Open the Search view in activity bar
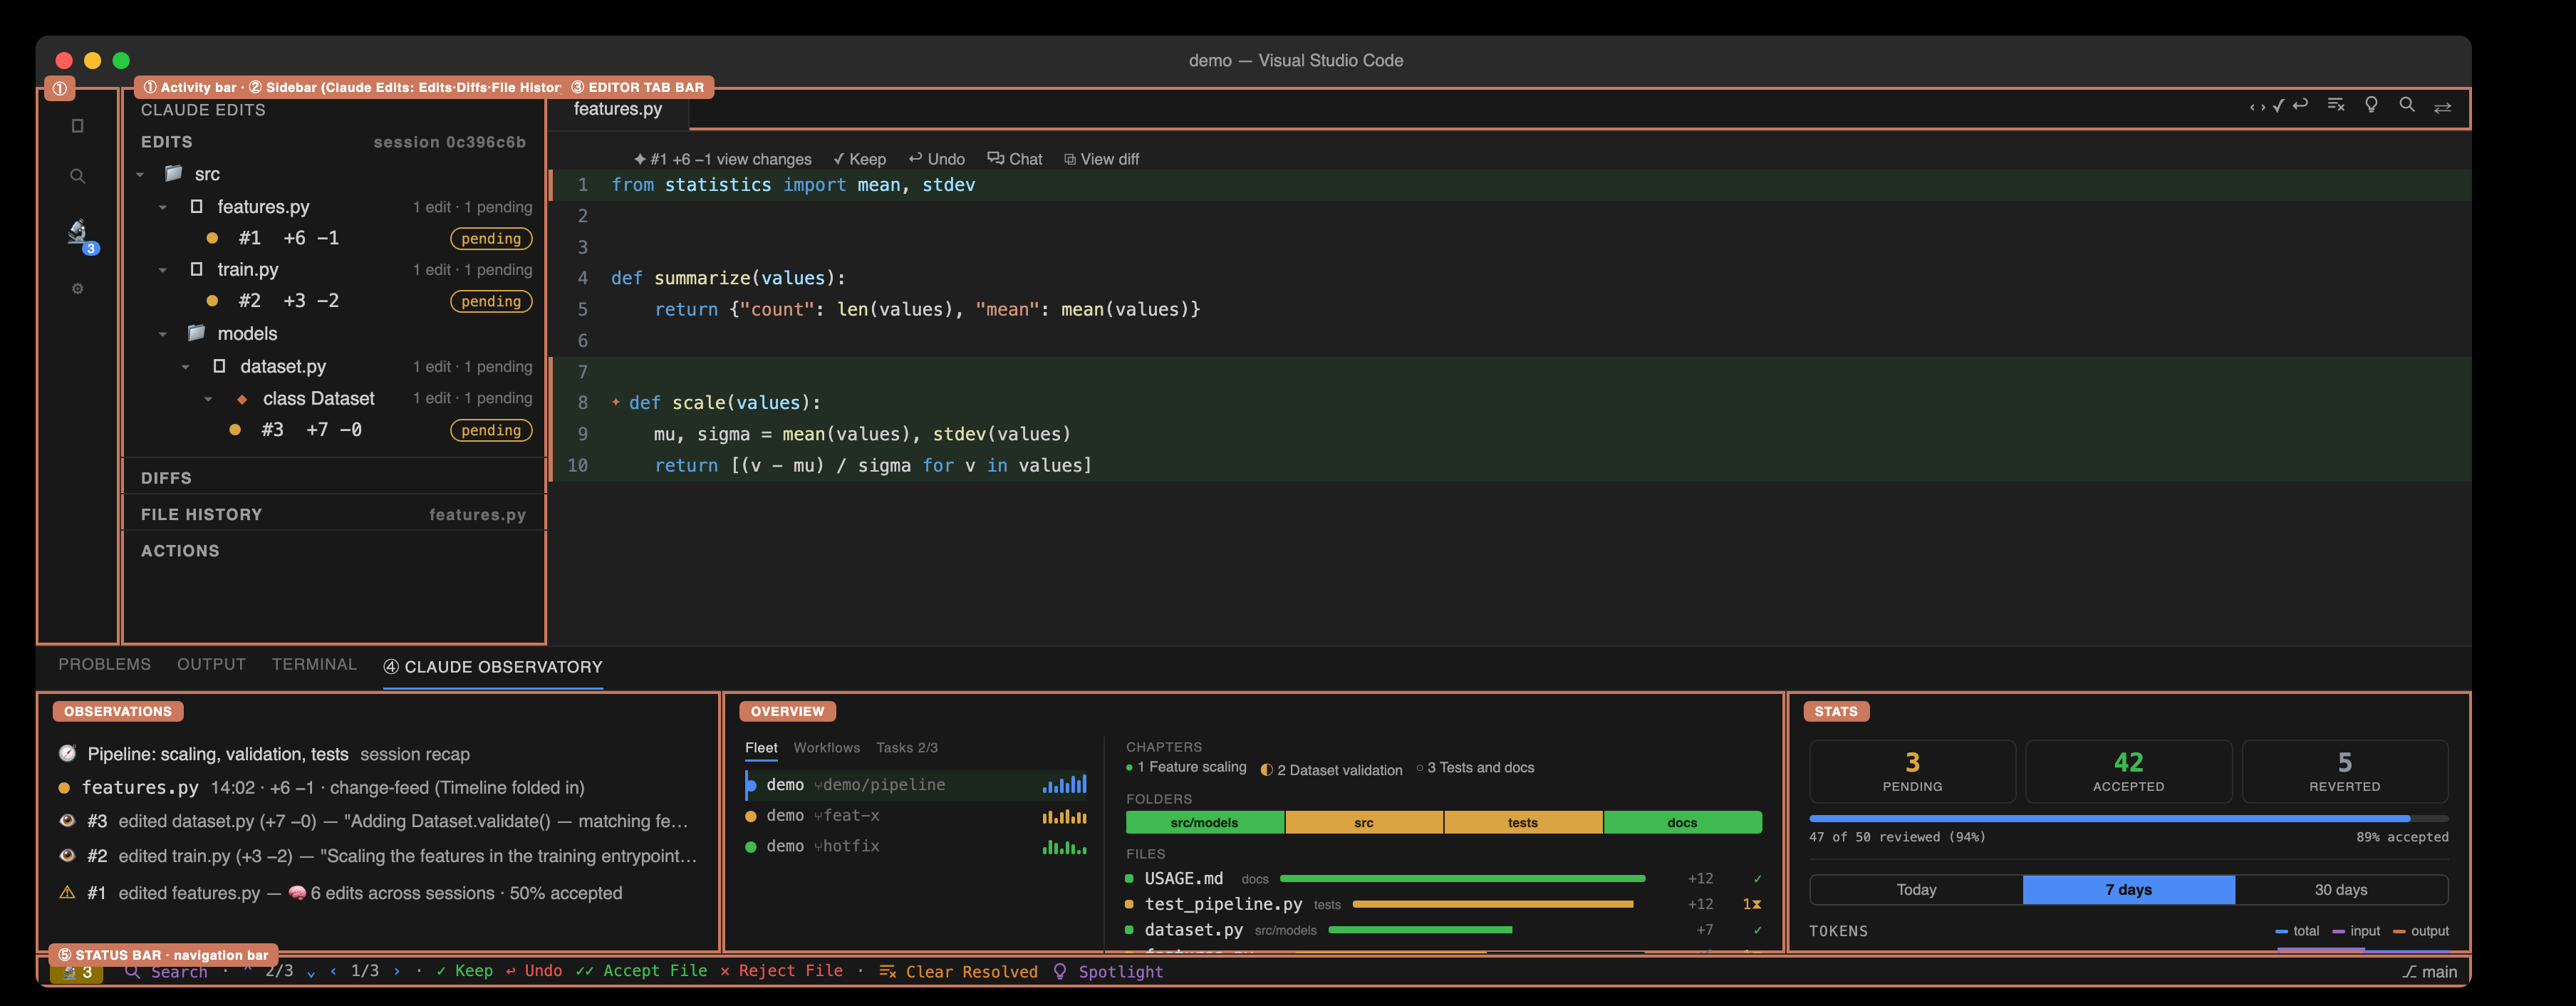The width and height of the screenshot is (2576, 1006). click(x=78, y=176)
